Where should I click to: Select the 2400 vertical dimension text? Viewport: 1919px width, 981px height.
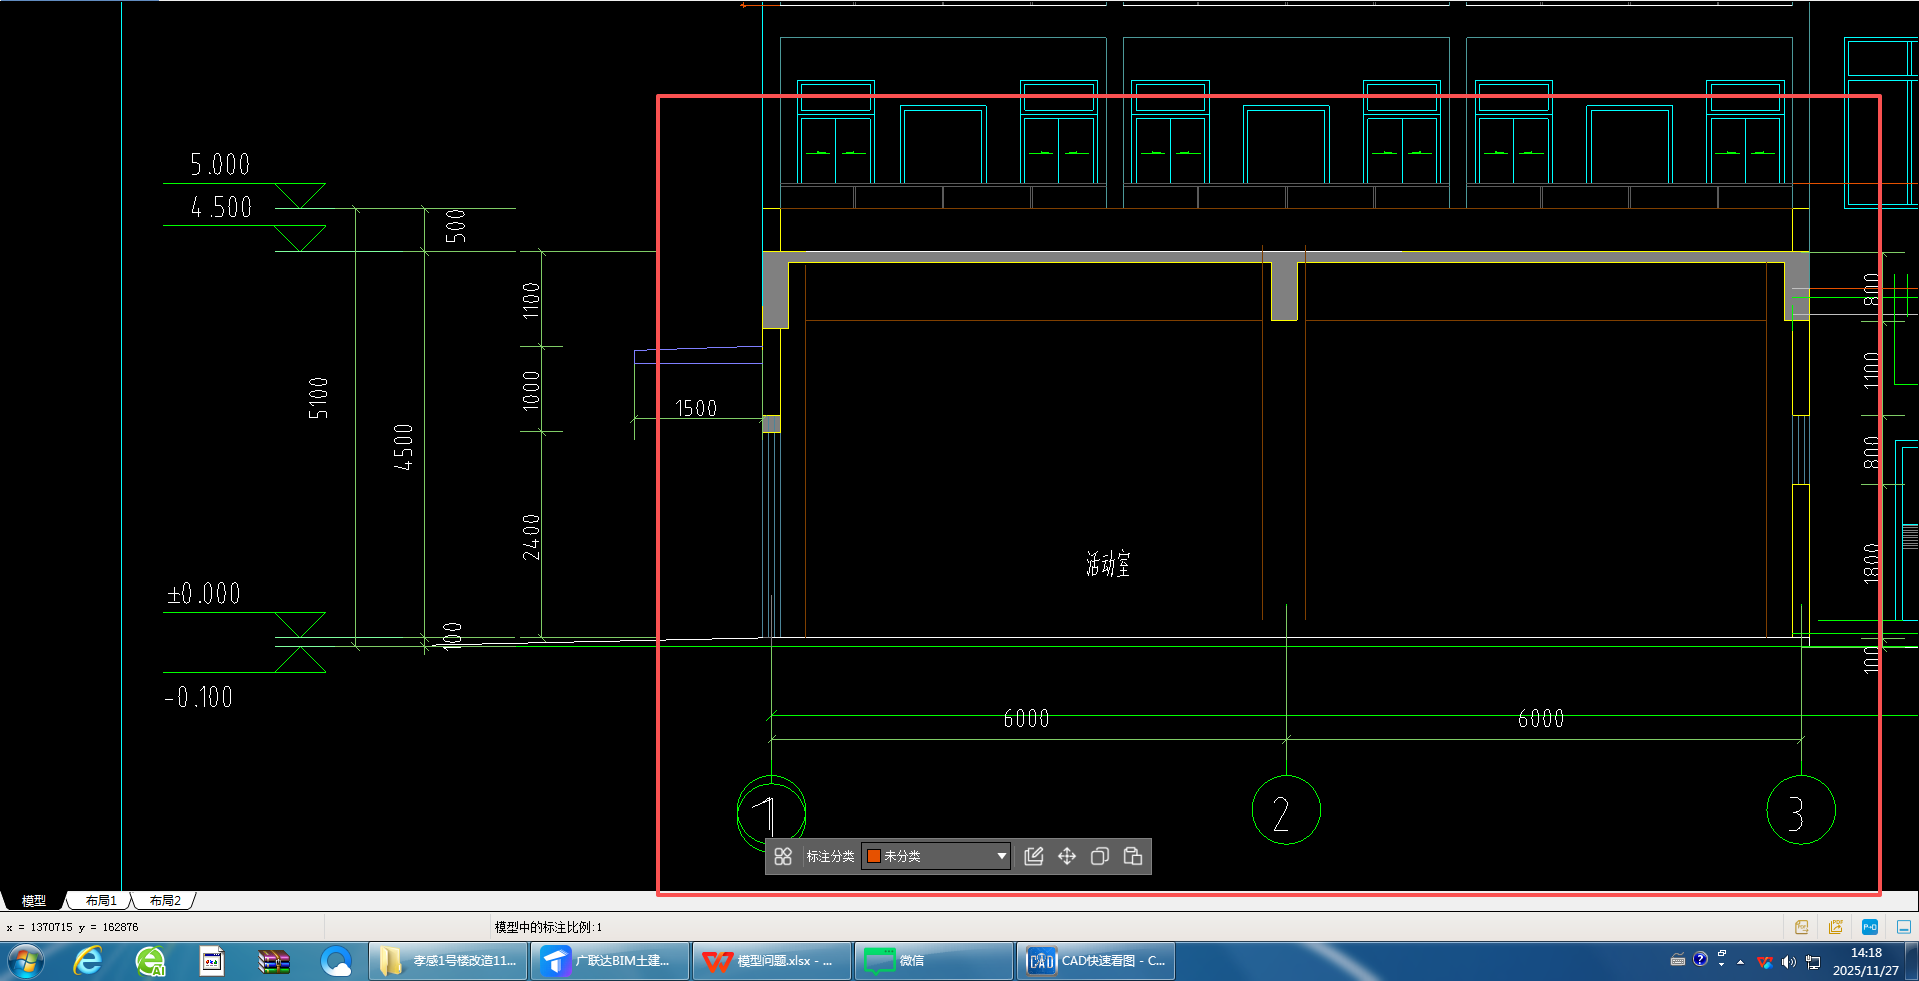click(531, 537)
